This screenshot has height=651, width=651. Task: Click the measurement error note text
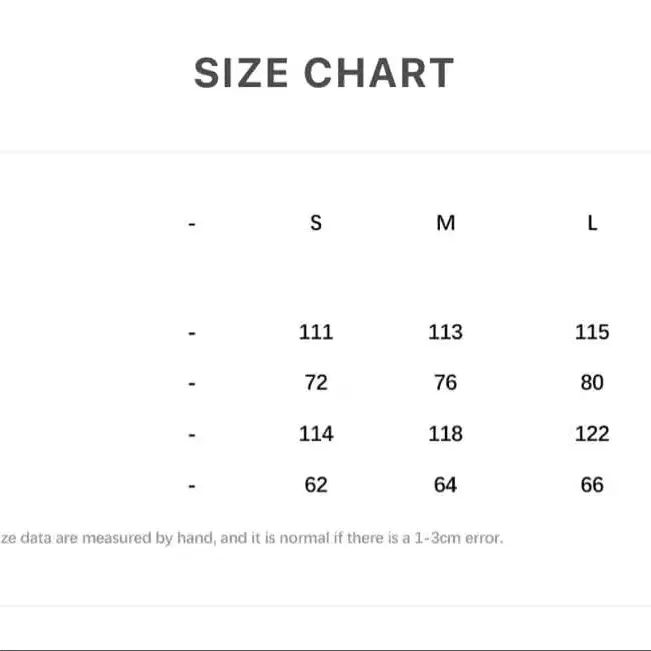(x=252, y=538)
